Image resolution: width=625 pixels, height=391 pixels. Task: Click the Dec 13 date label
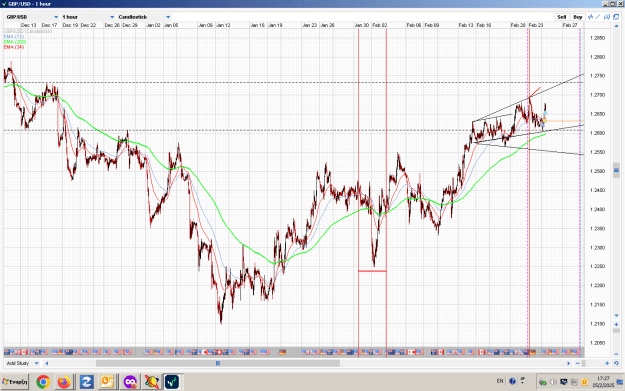28,25
